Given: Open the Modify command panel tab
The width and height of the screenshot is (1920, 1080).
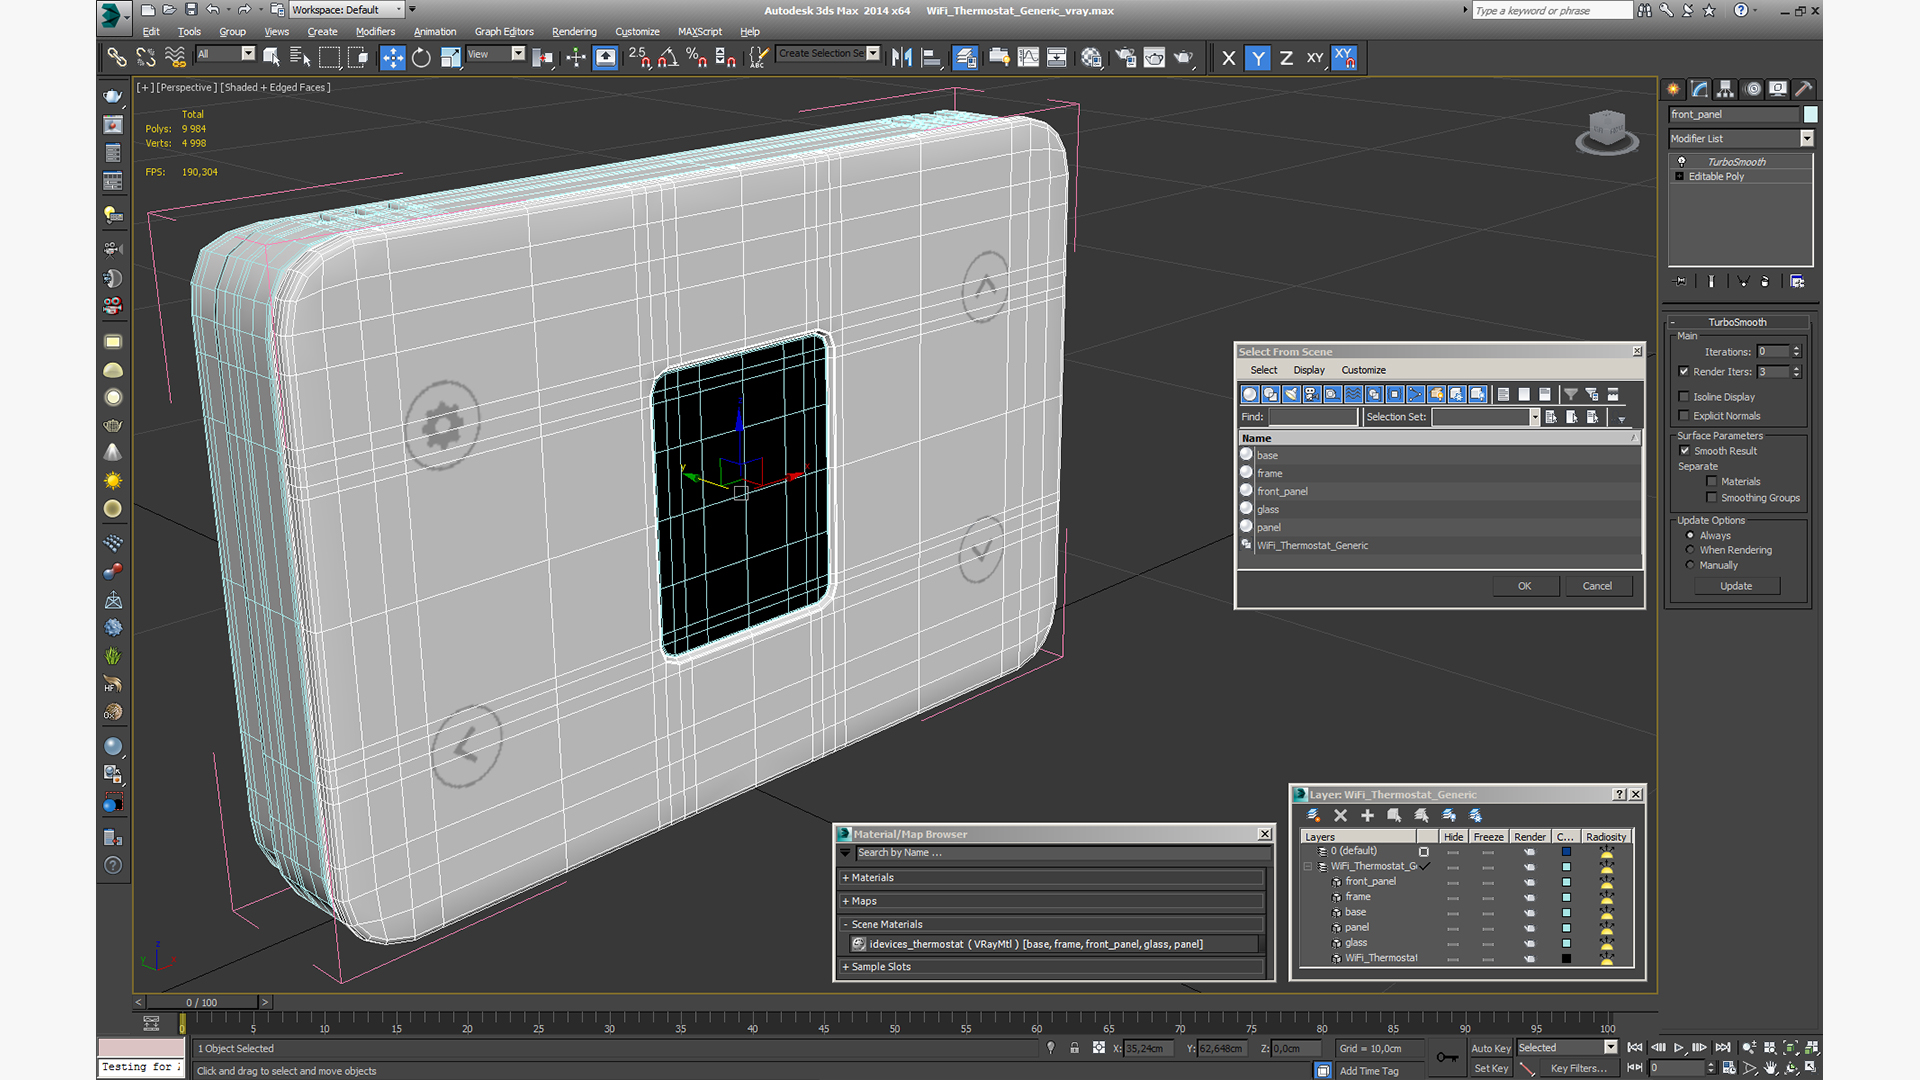Looking at the screenshot, I should [1699, 89].
